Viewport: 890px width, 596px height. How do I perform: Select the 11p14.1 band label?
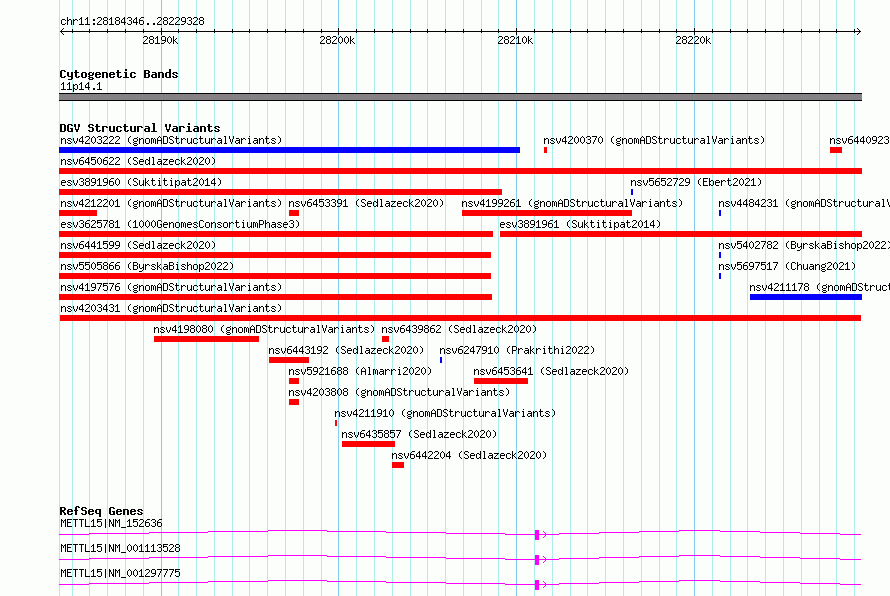coord(81,86)
